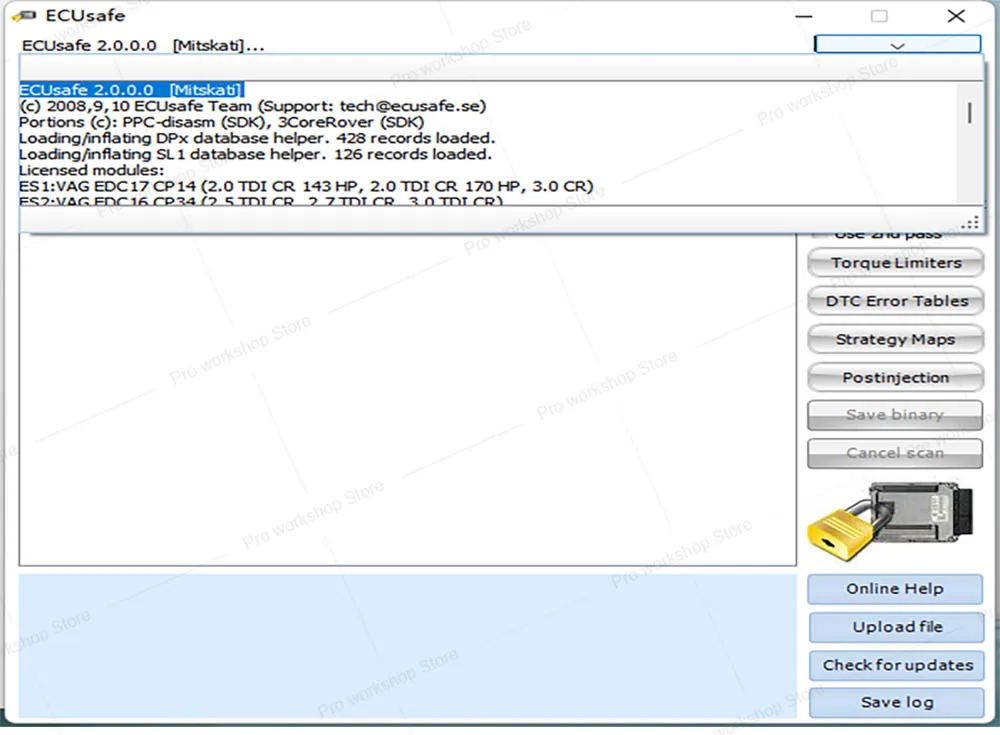
Task: Click the padlock ECU image
Action: (x=890, y=521)
